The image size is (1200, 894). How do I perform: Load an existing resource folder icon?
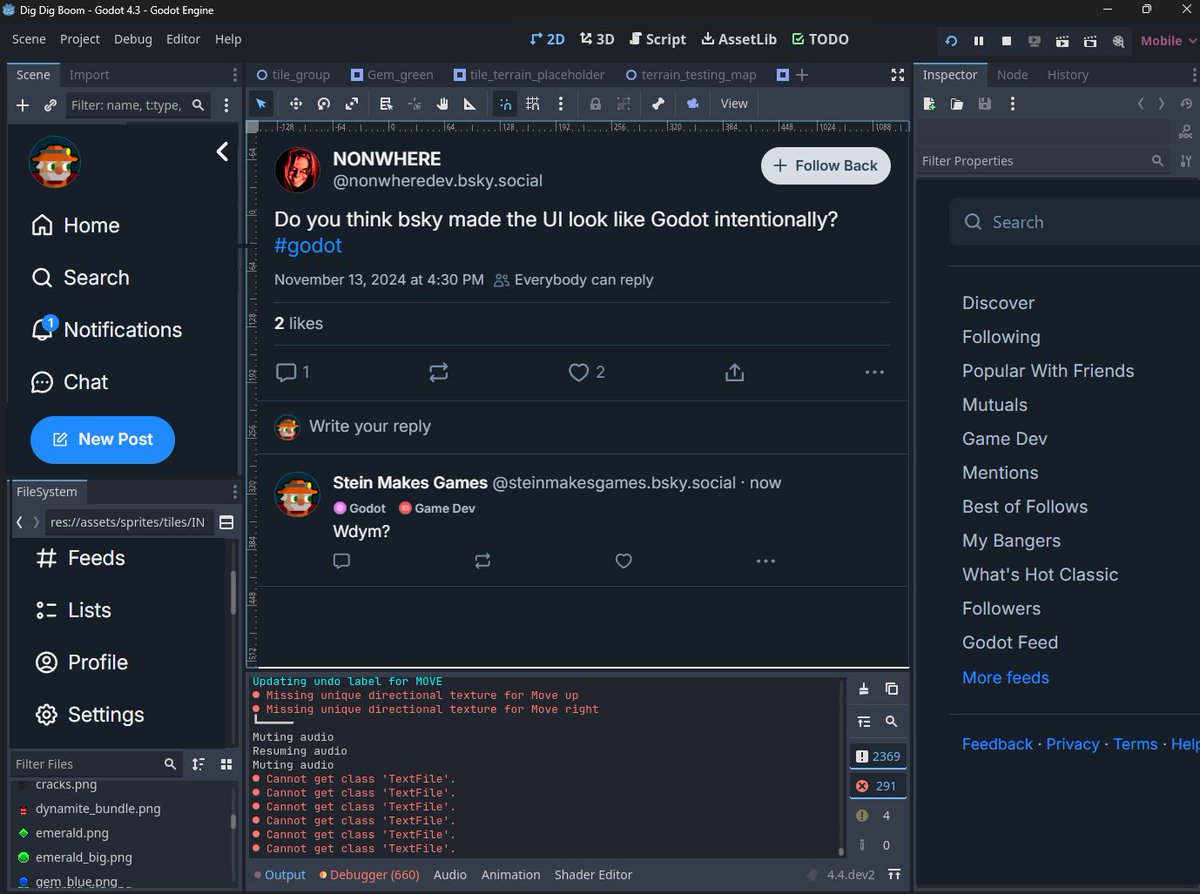(x=957, y=104)
